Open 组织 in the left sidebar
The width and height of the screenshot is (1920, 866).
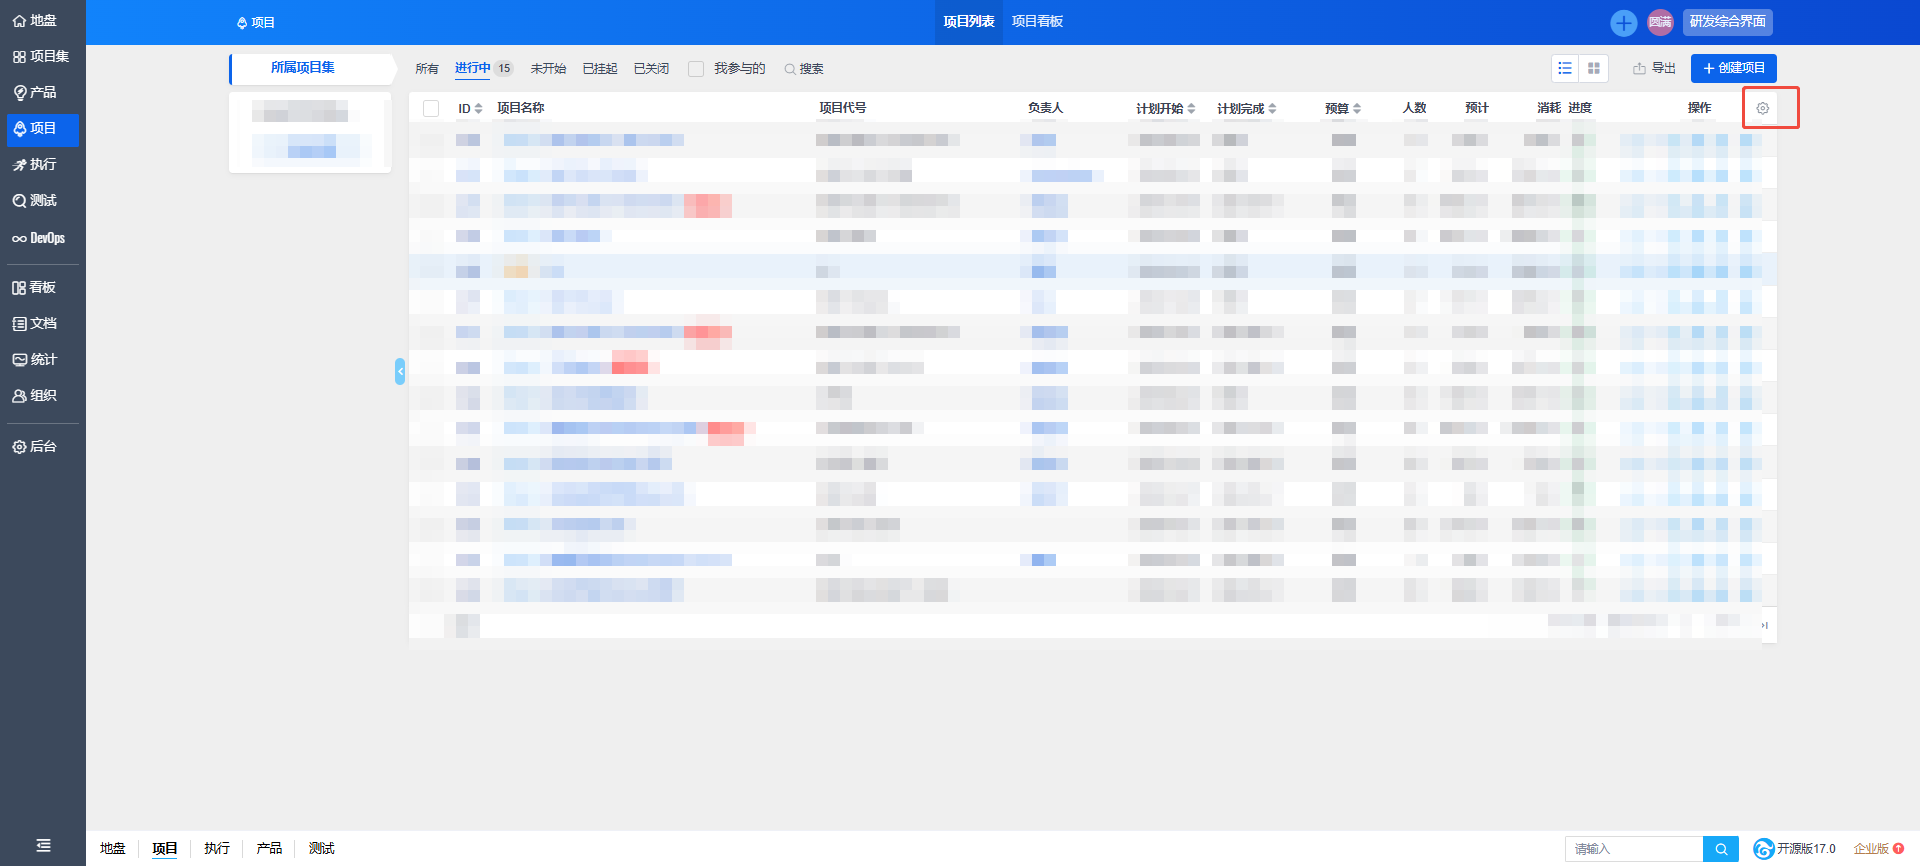35,395
